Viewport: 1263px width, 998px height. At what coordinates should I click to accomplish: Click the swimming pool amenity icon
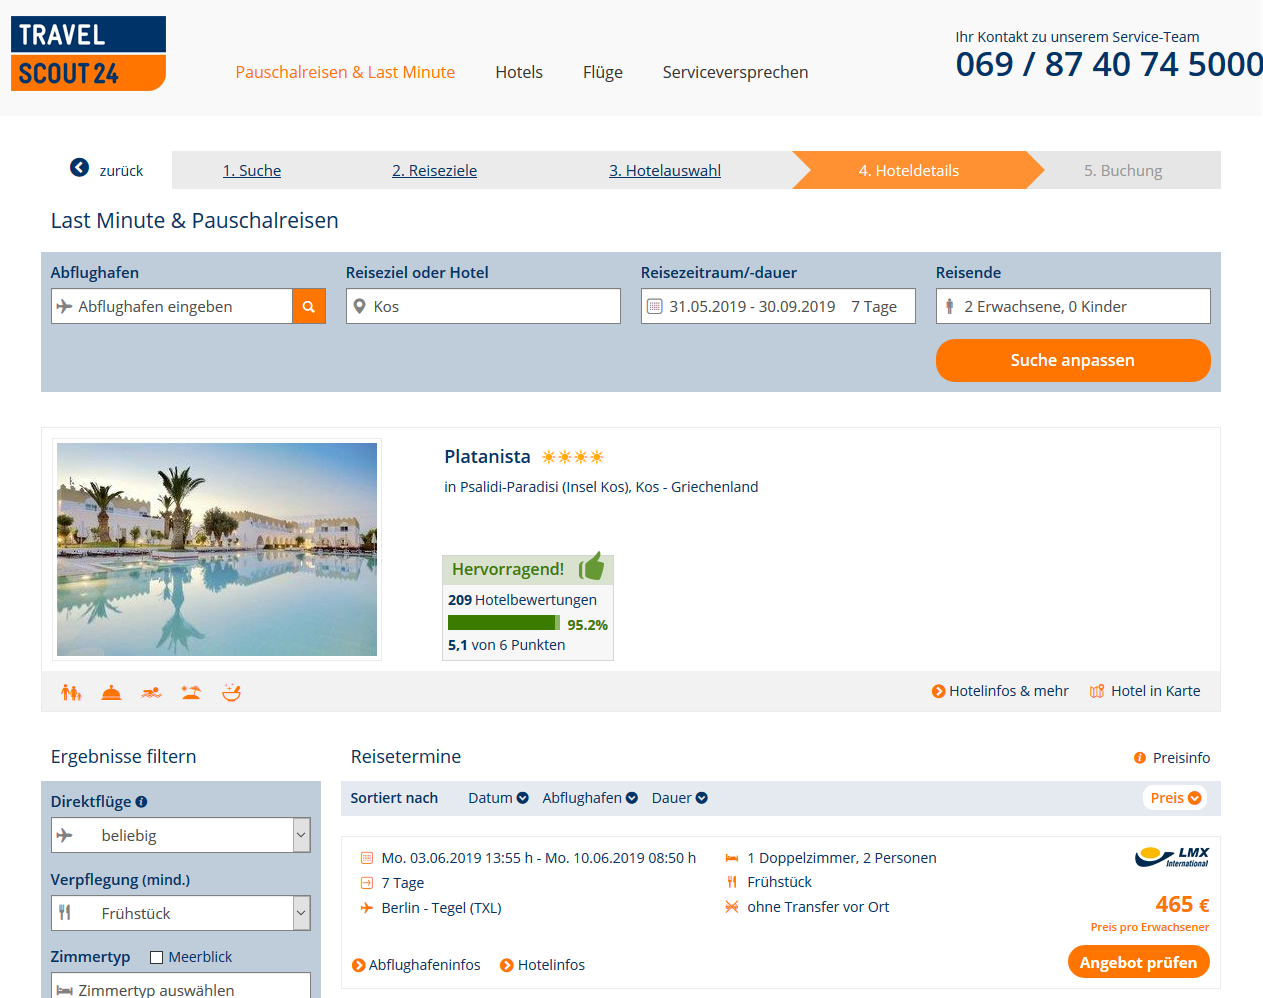[x=151, y=692]
